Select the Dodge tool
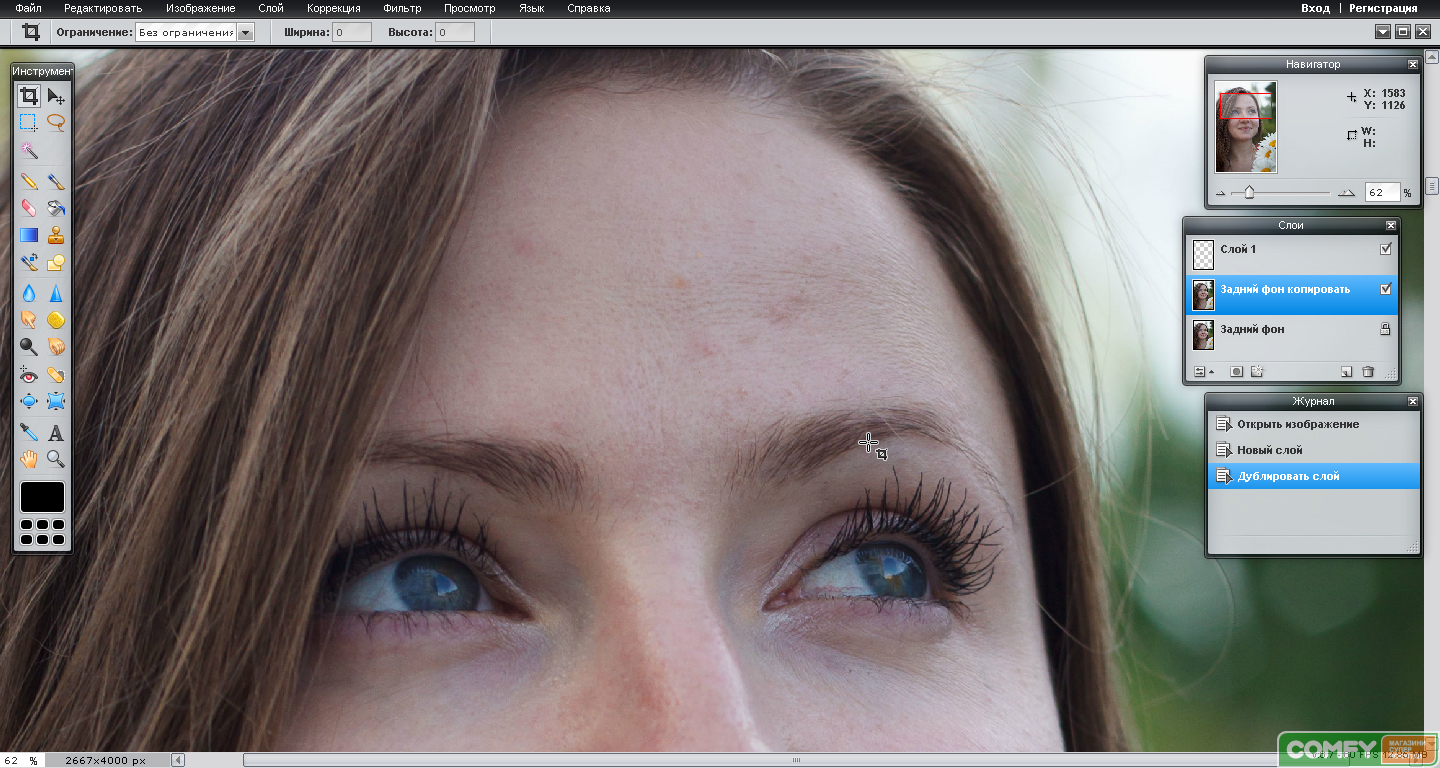Screen dimensions: 1440x768 [x=29, y=347]
